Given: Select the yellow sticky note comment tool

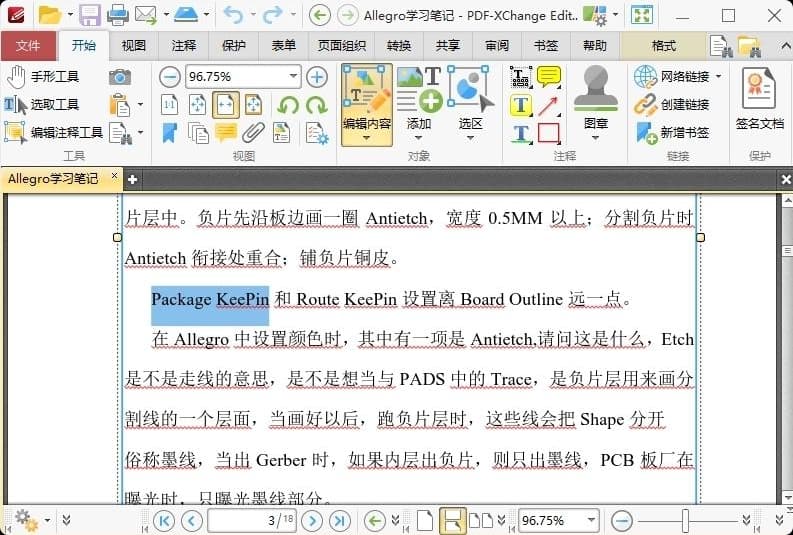Looking at the screenshot, I should click(x=549, y=77).
